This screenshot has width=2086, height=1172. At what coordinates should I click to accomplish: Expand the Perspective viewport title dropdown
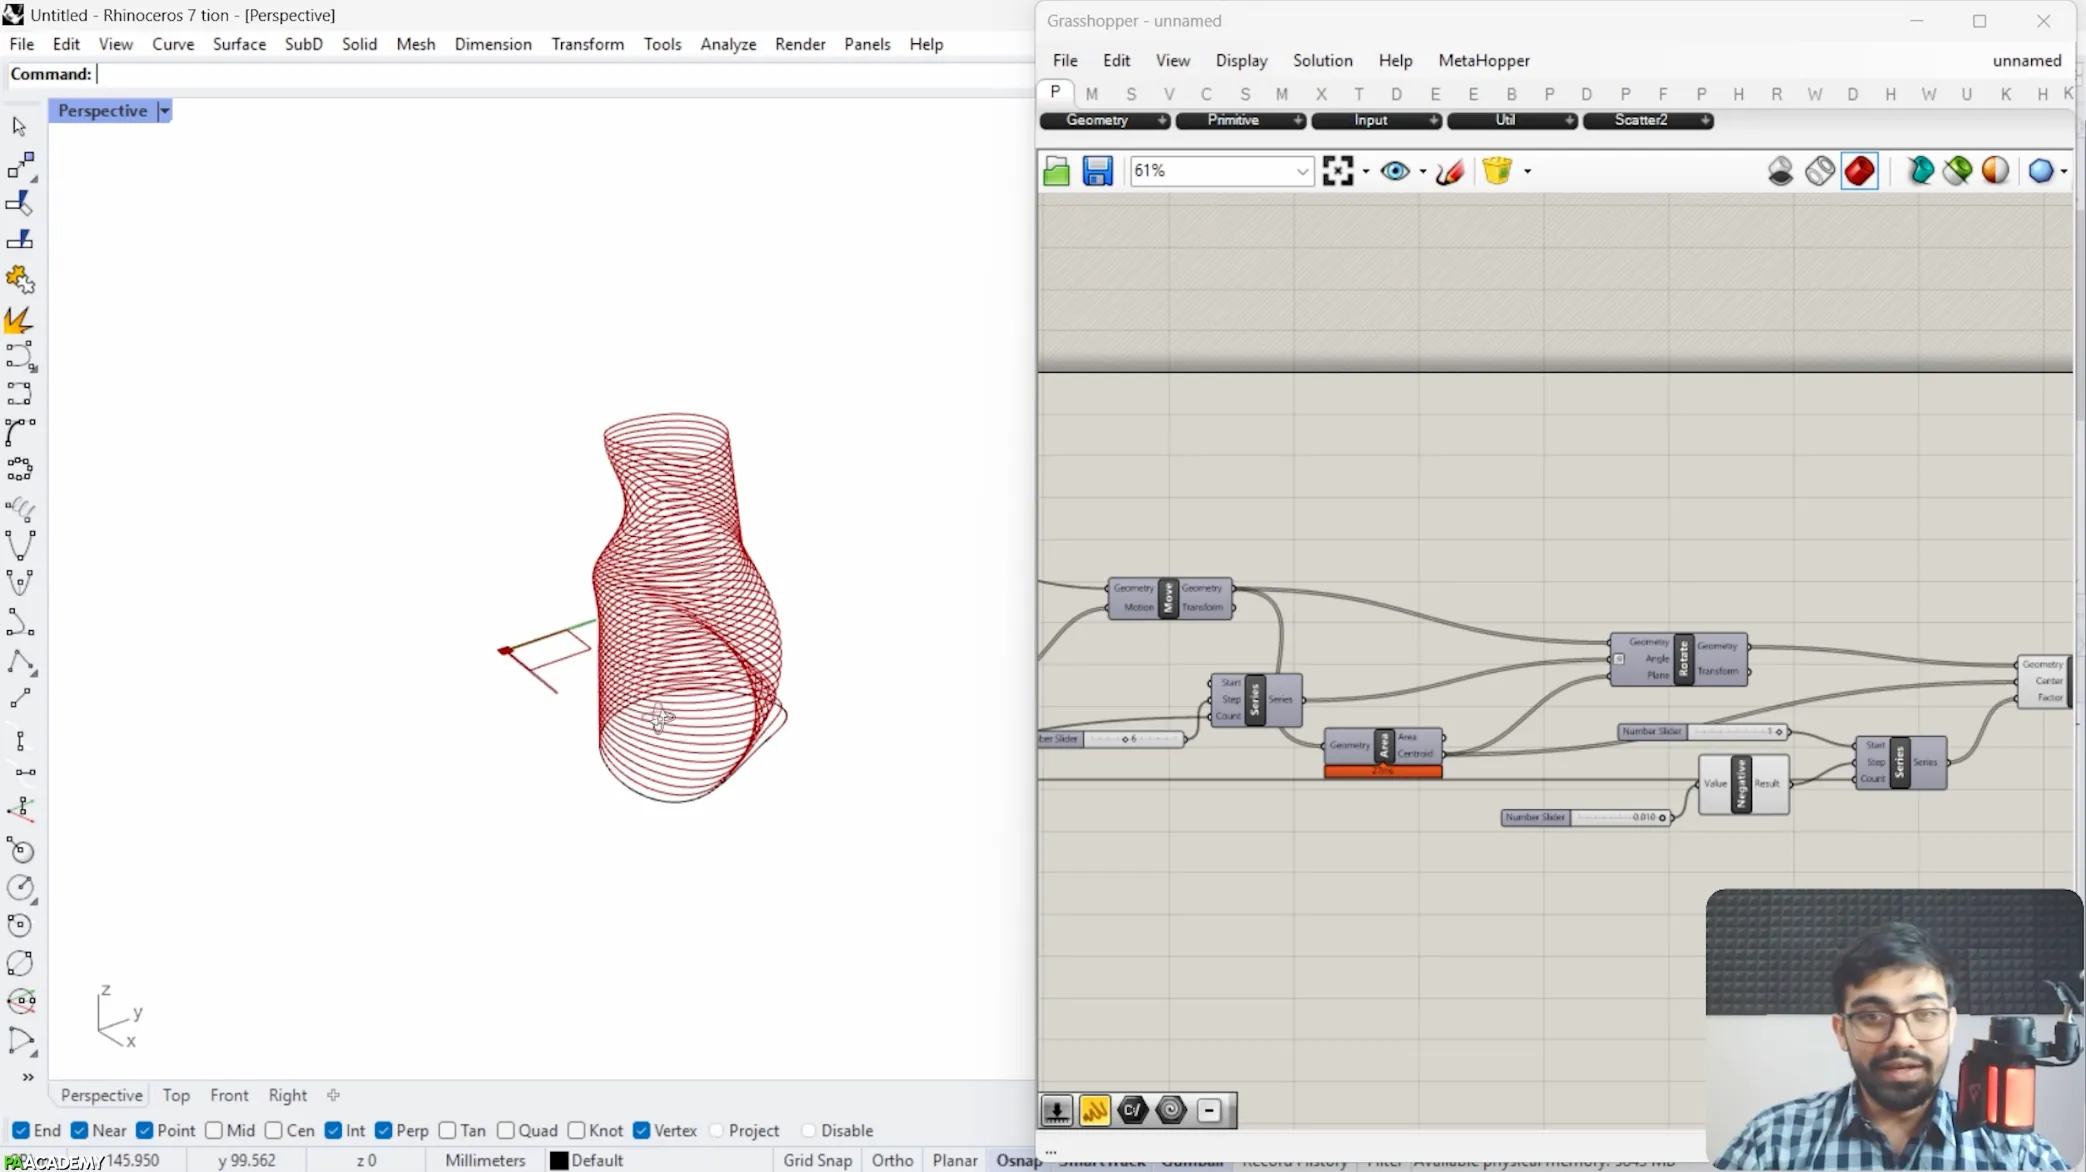click(x=165, y=111)
